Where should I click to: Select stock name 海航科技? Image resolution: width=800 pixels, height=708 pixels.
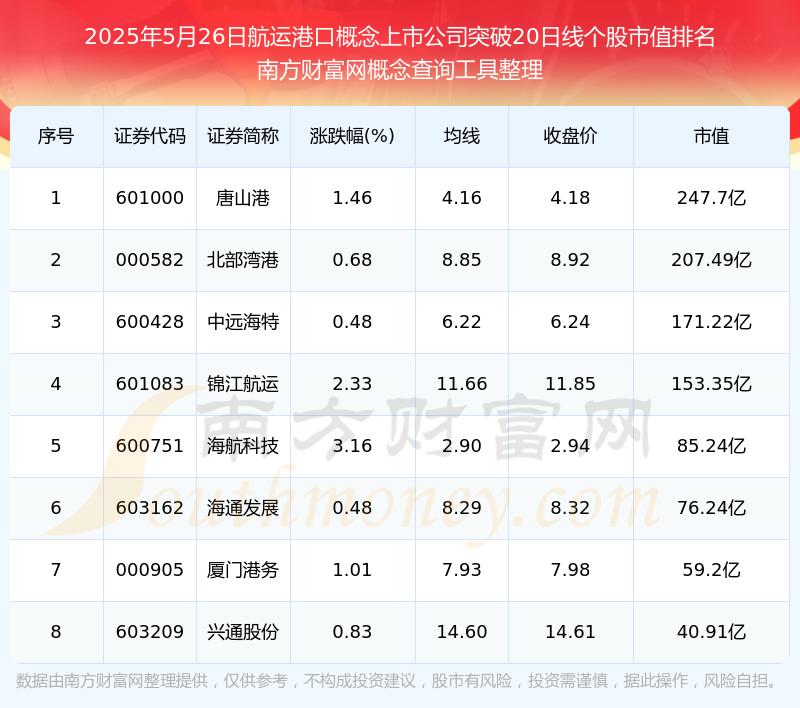coord(243,446)
